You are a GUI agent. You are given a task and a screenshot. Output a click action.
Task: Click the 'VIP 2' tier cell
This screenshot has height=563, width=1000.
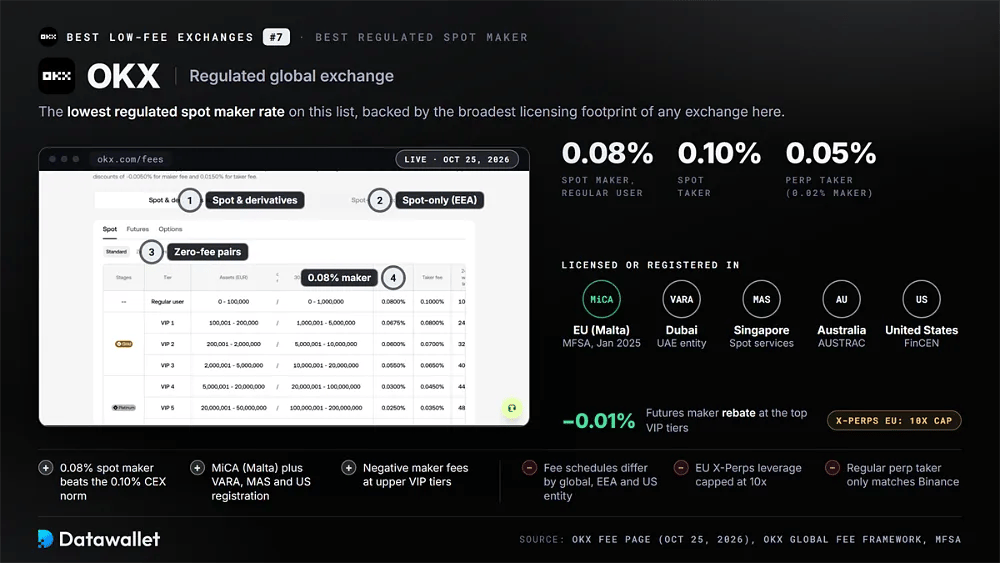167,344
